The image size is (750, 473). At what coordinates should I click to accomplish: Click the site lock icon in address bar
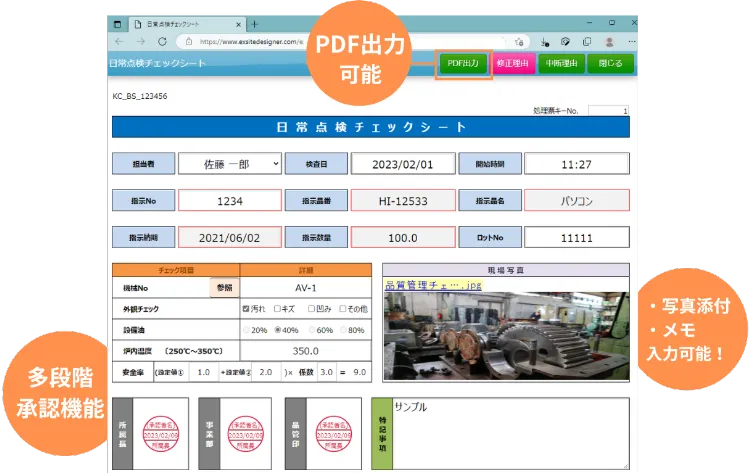(188, 41)
